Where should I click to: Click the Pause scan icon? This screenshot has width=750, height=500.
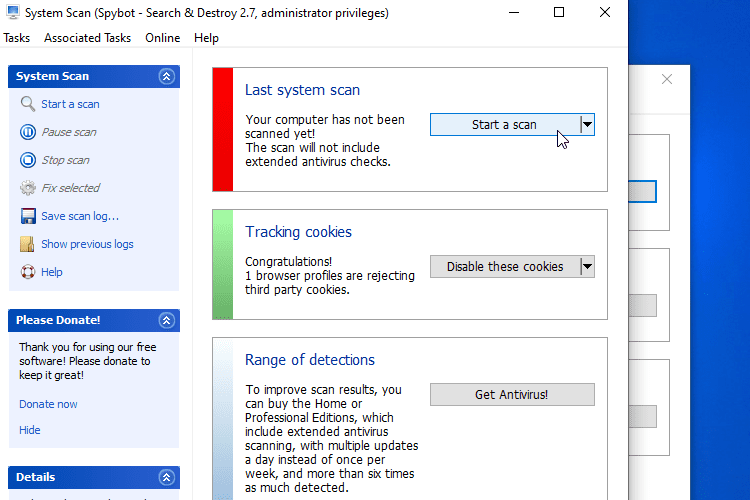coord(28,132)
